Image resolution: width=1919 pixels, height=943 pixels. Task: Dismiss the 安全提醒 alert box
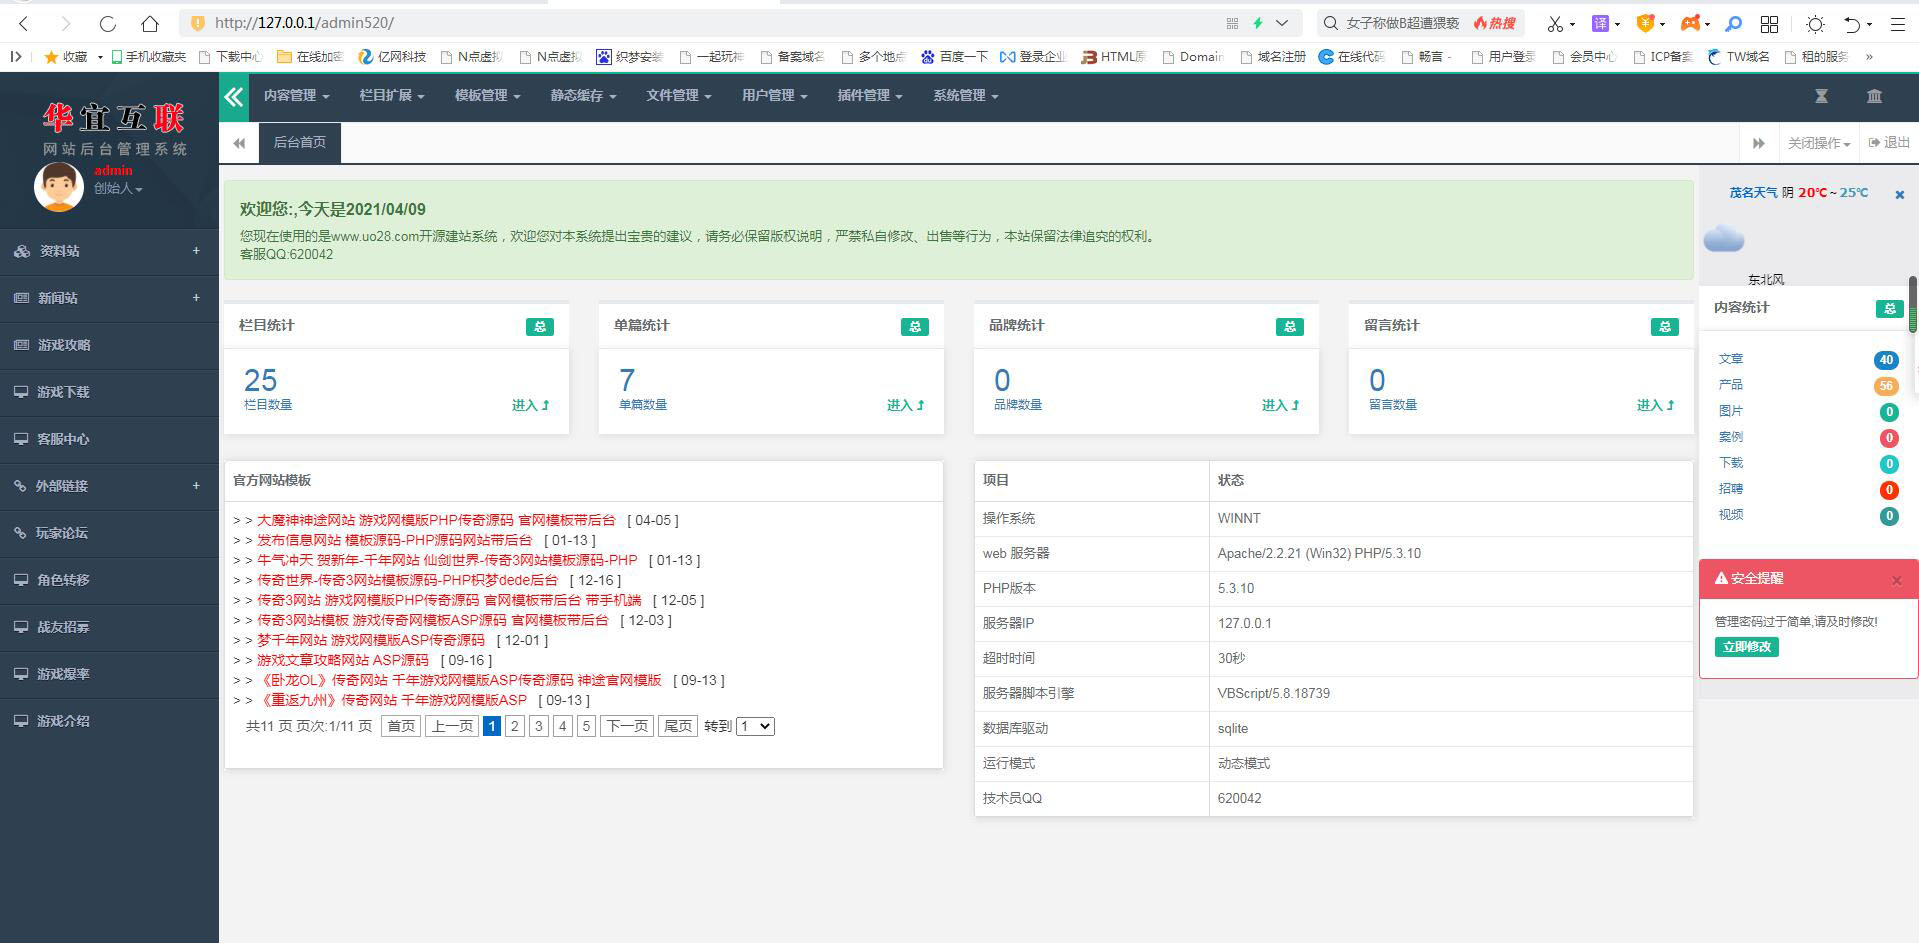(1896, 580)
